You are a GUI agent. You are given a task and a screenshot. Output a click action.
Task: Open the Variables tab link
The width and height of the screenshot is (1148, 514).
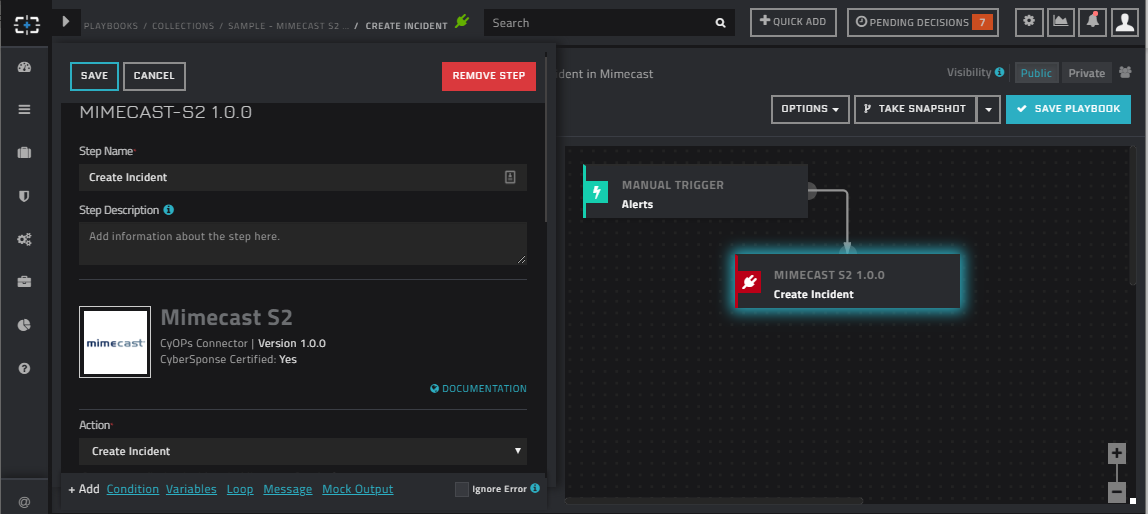click(x=191, y=489)
